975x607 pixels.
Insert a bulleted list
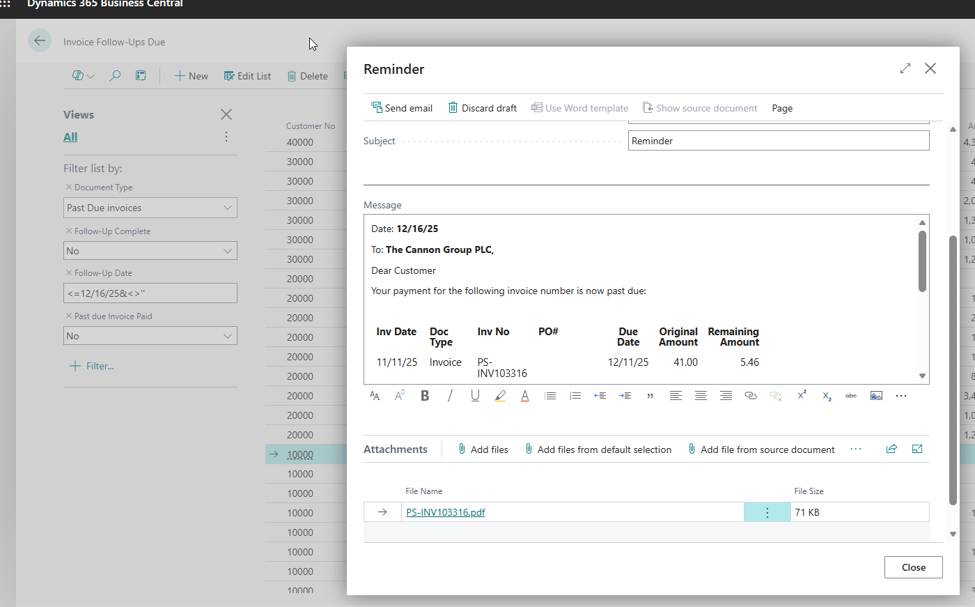coord(550,396)
